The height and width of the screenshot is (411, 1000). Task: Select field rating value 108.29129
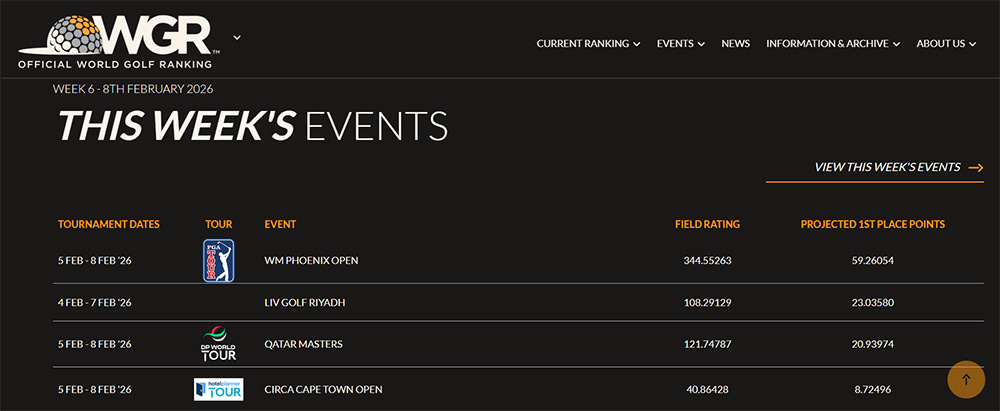click(707, 303)
